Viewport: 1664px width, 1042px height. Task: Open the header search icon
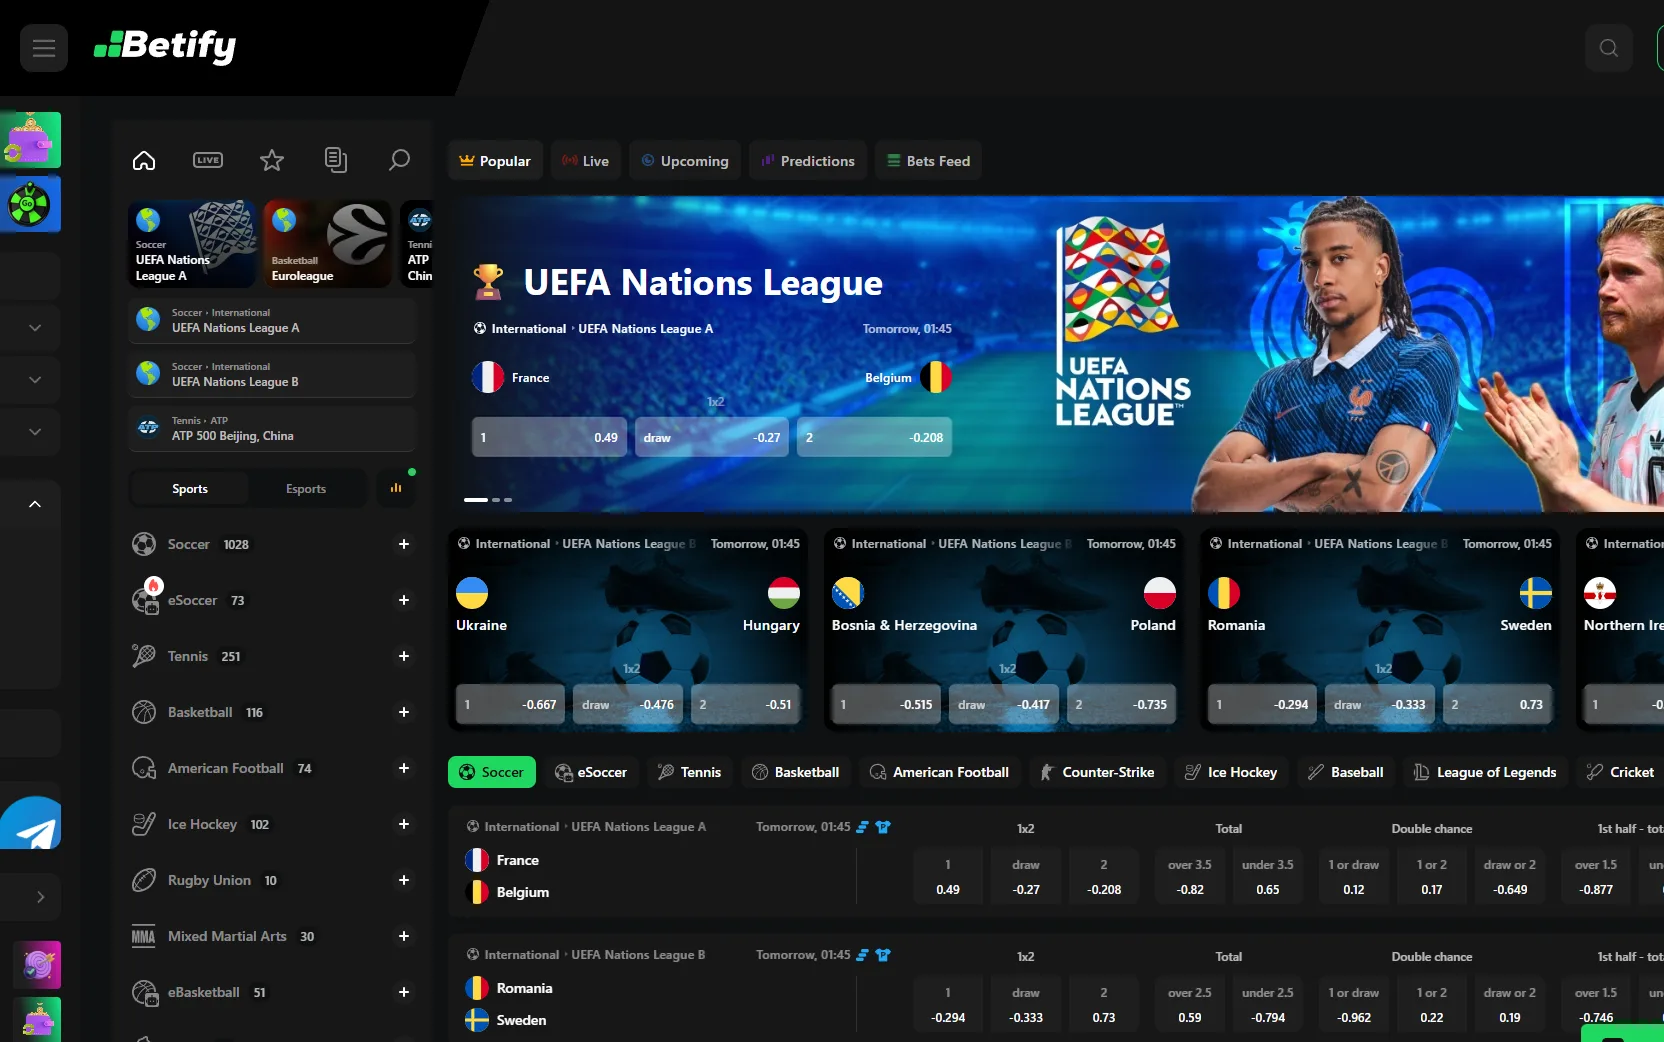tap(1609, 48)
